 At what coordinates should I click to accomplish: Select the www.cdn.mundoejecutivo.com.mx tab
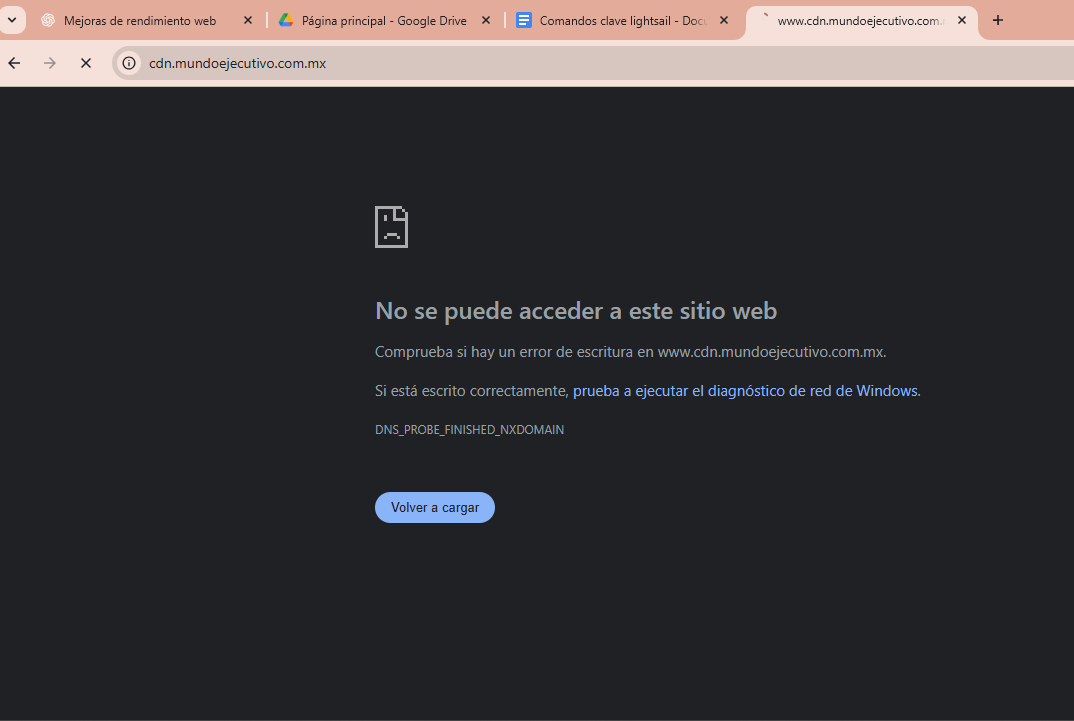click(x=858, y=20)
